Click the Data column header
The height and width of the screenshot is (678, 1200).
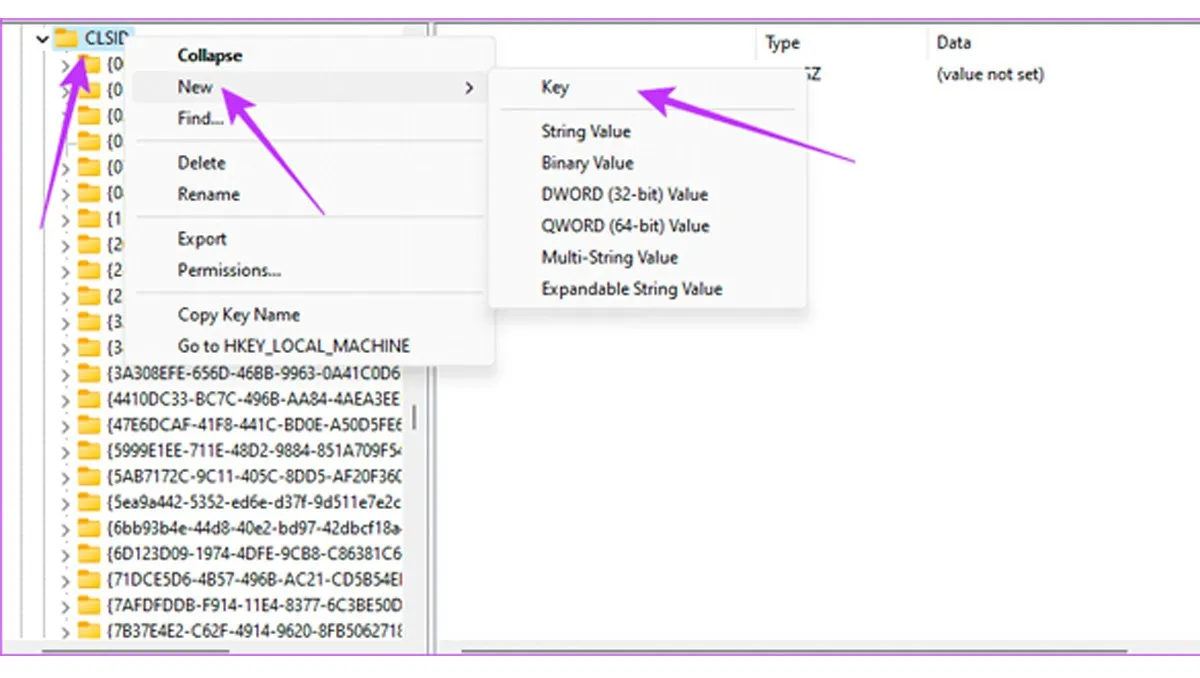(x=953, y=43)
